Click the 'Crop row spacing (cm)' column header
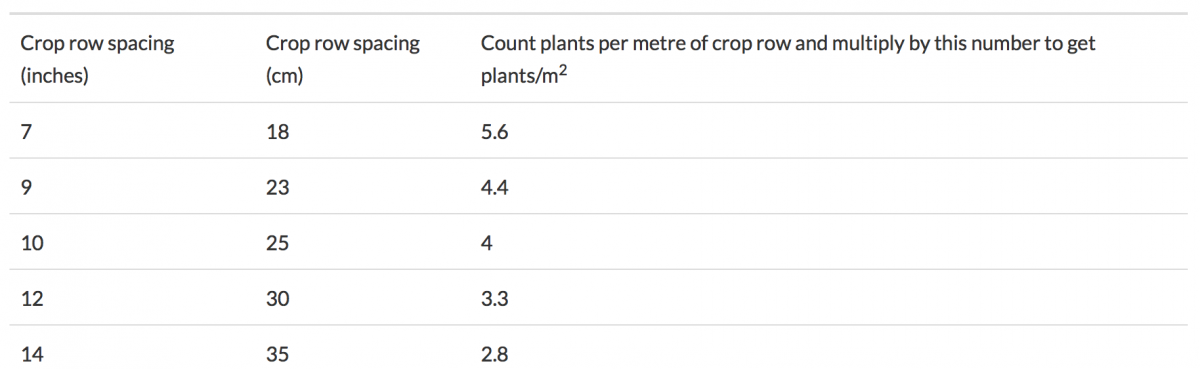 (343, 59)
